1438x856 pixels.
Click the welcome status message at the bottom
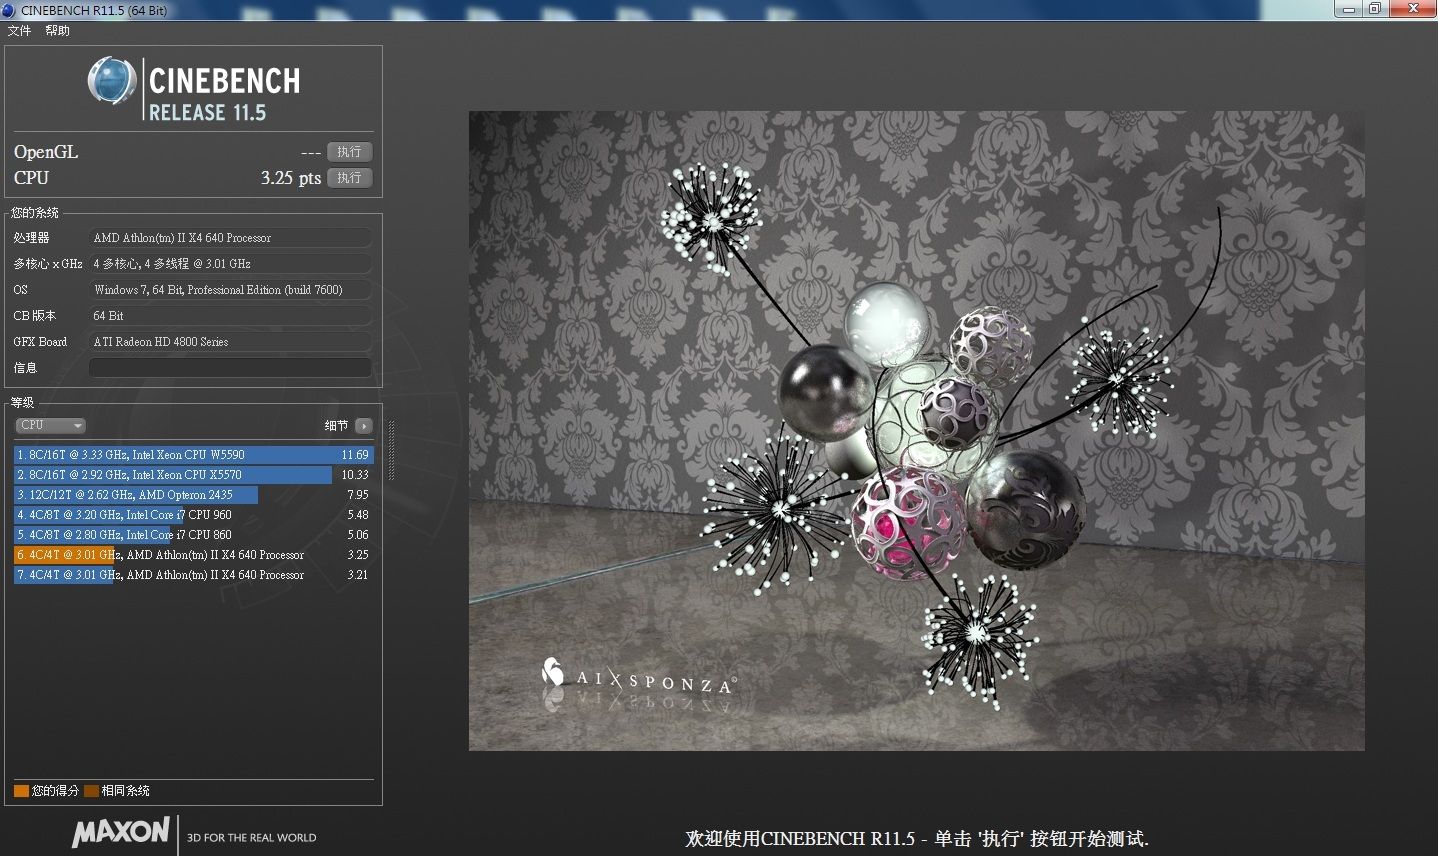pyautogui.click(x=917, y=839)
